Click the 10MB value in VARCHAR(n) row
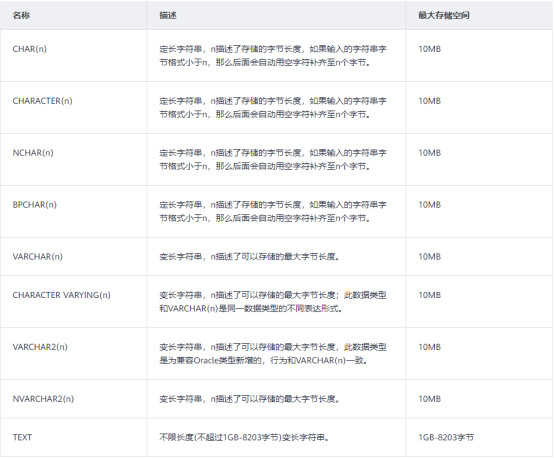 430,257
